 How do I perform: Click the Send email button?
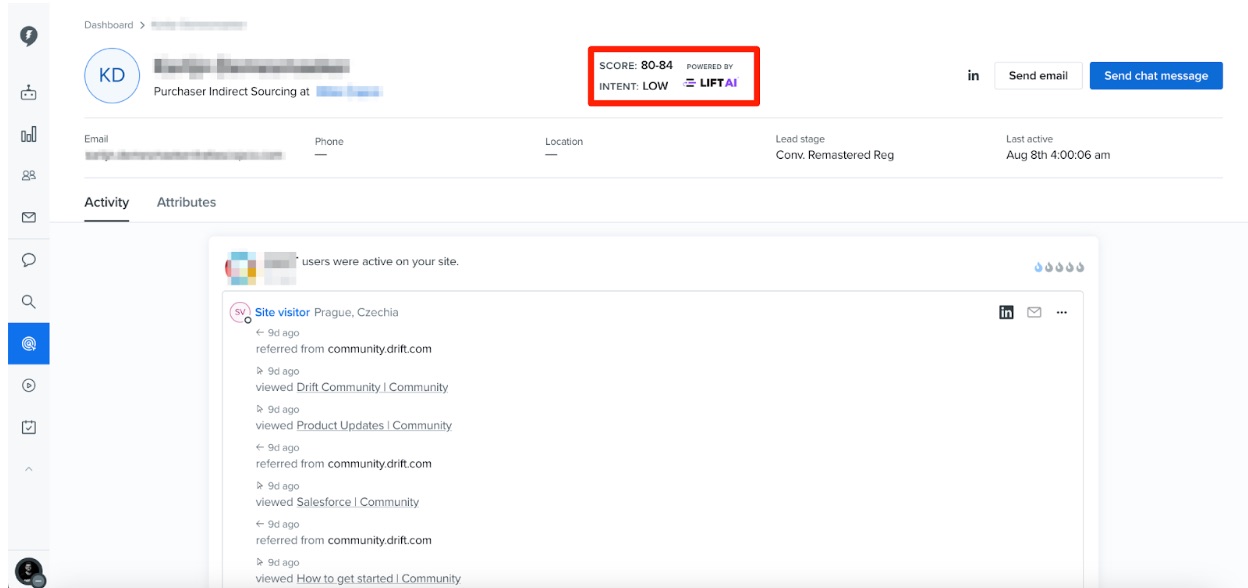[x=1038, y=76]
